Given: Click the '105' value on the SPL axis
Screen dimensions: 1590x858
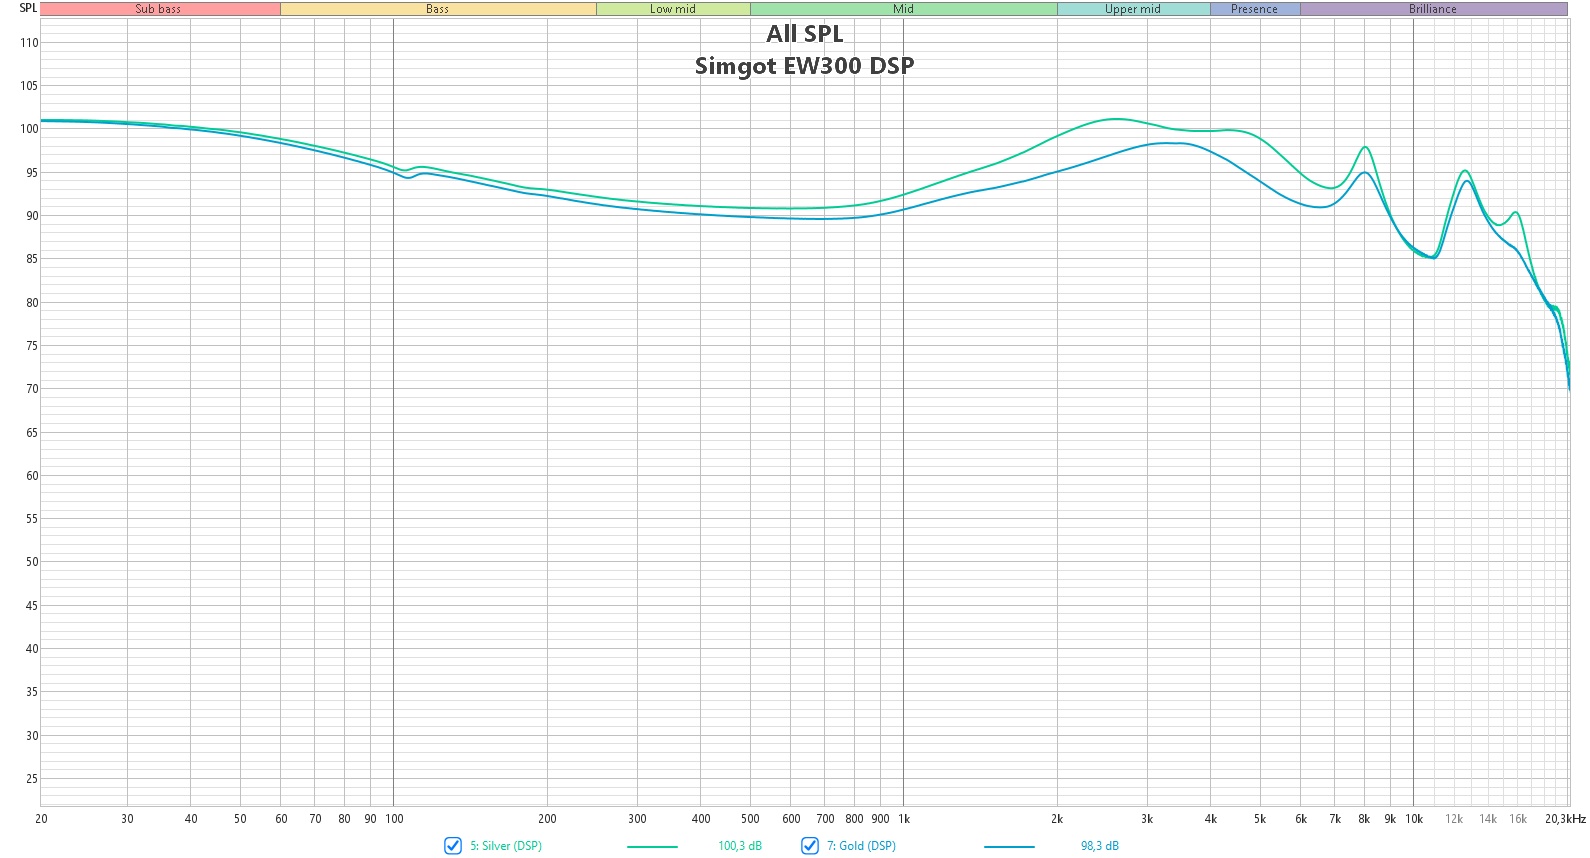Looking at the screenshot, I should (x=29, y=86).
